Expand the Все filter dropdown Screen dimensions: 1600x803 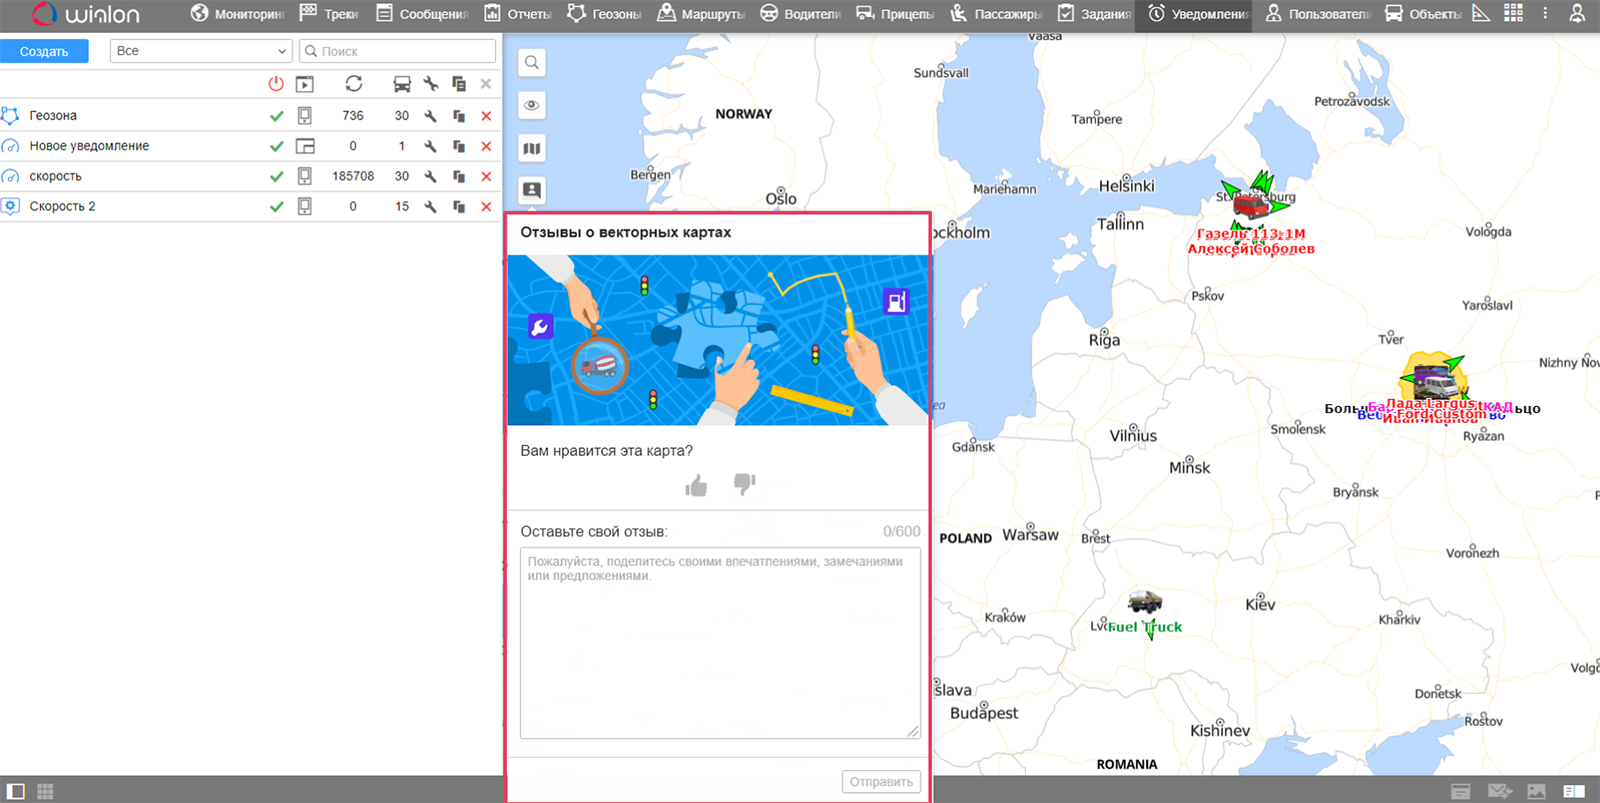200,51
